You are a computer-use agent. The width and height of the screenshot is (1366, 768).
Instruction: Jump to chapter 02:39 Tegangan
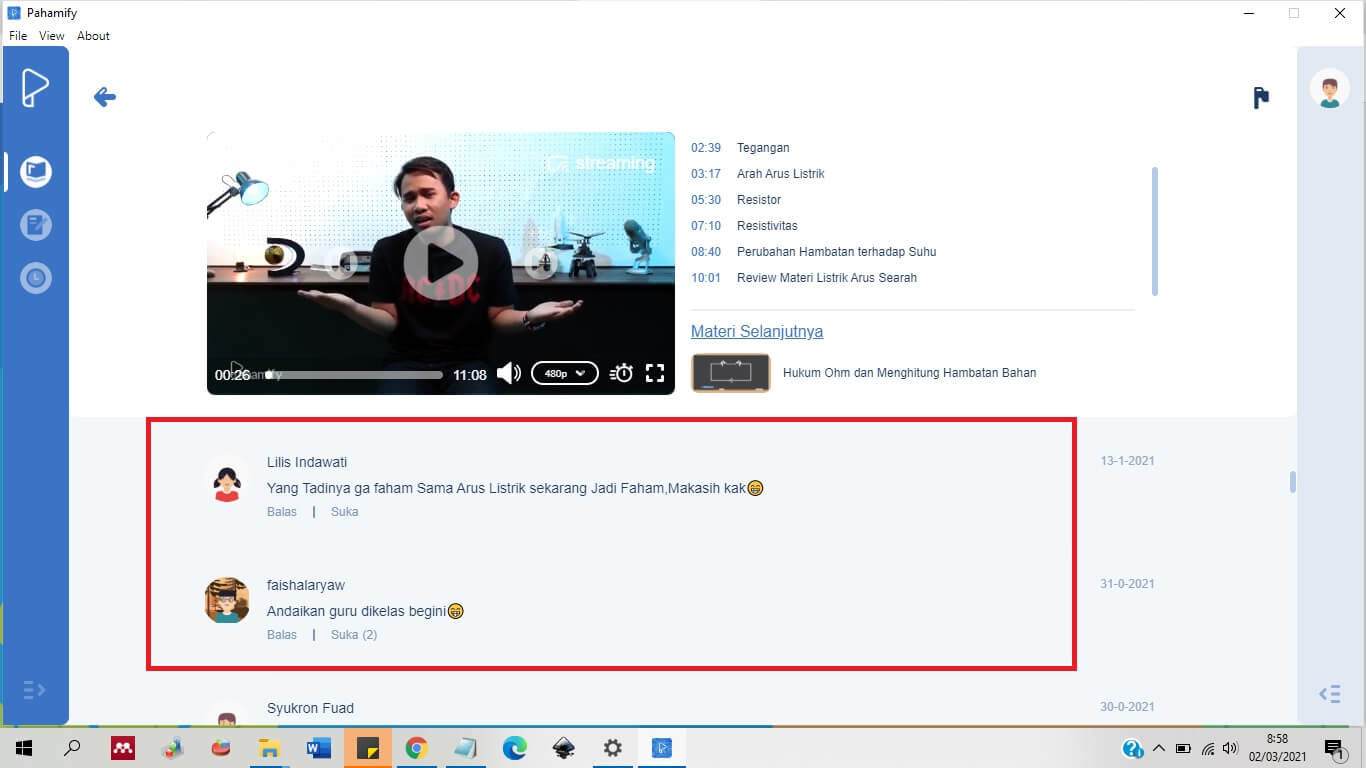coord(740,148)
